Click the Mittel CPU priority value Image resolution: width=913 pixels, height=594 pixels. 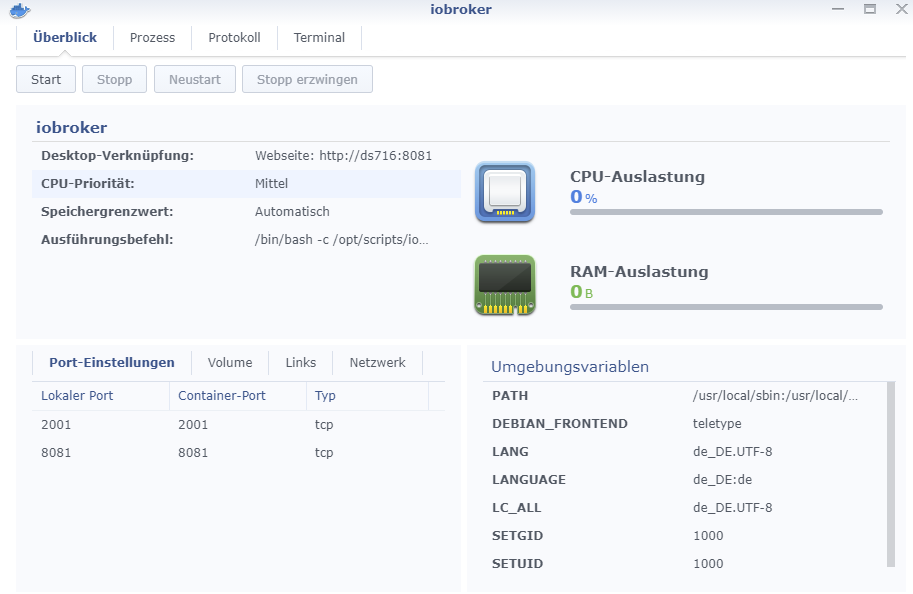[271, 184]
